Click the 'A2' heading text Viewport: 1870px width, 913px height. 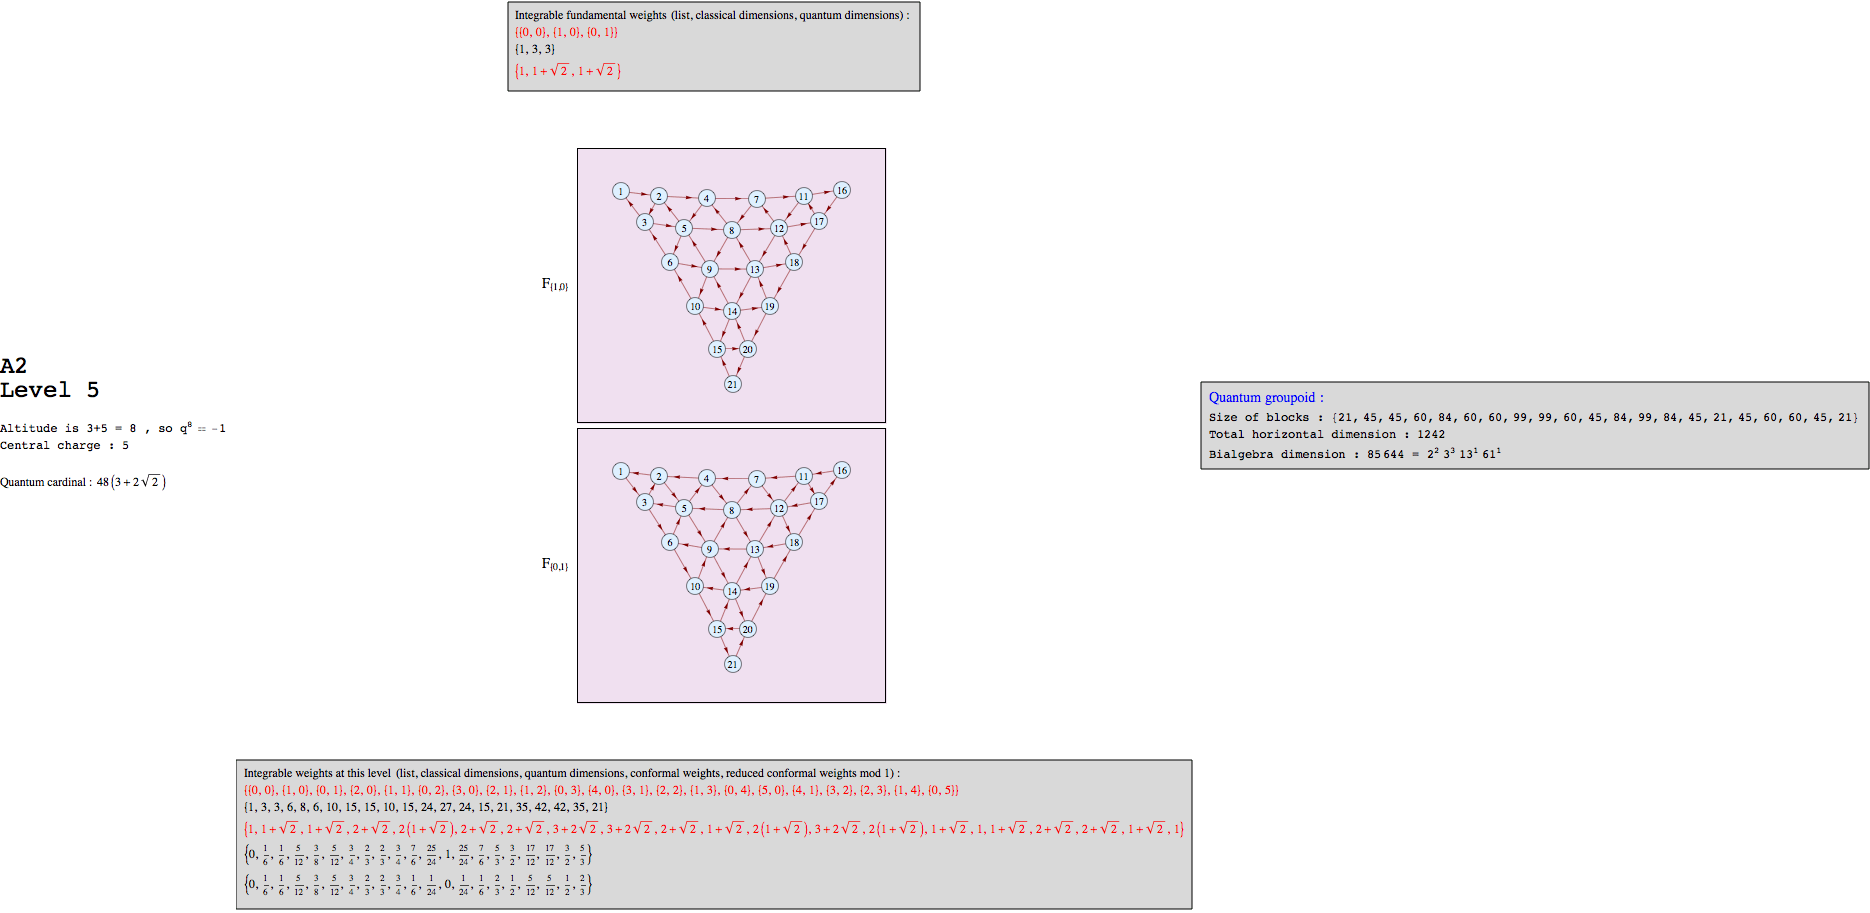(x=14, y=366)
